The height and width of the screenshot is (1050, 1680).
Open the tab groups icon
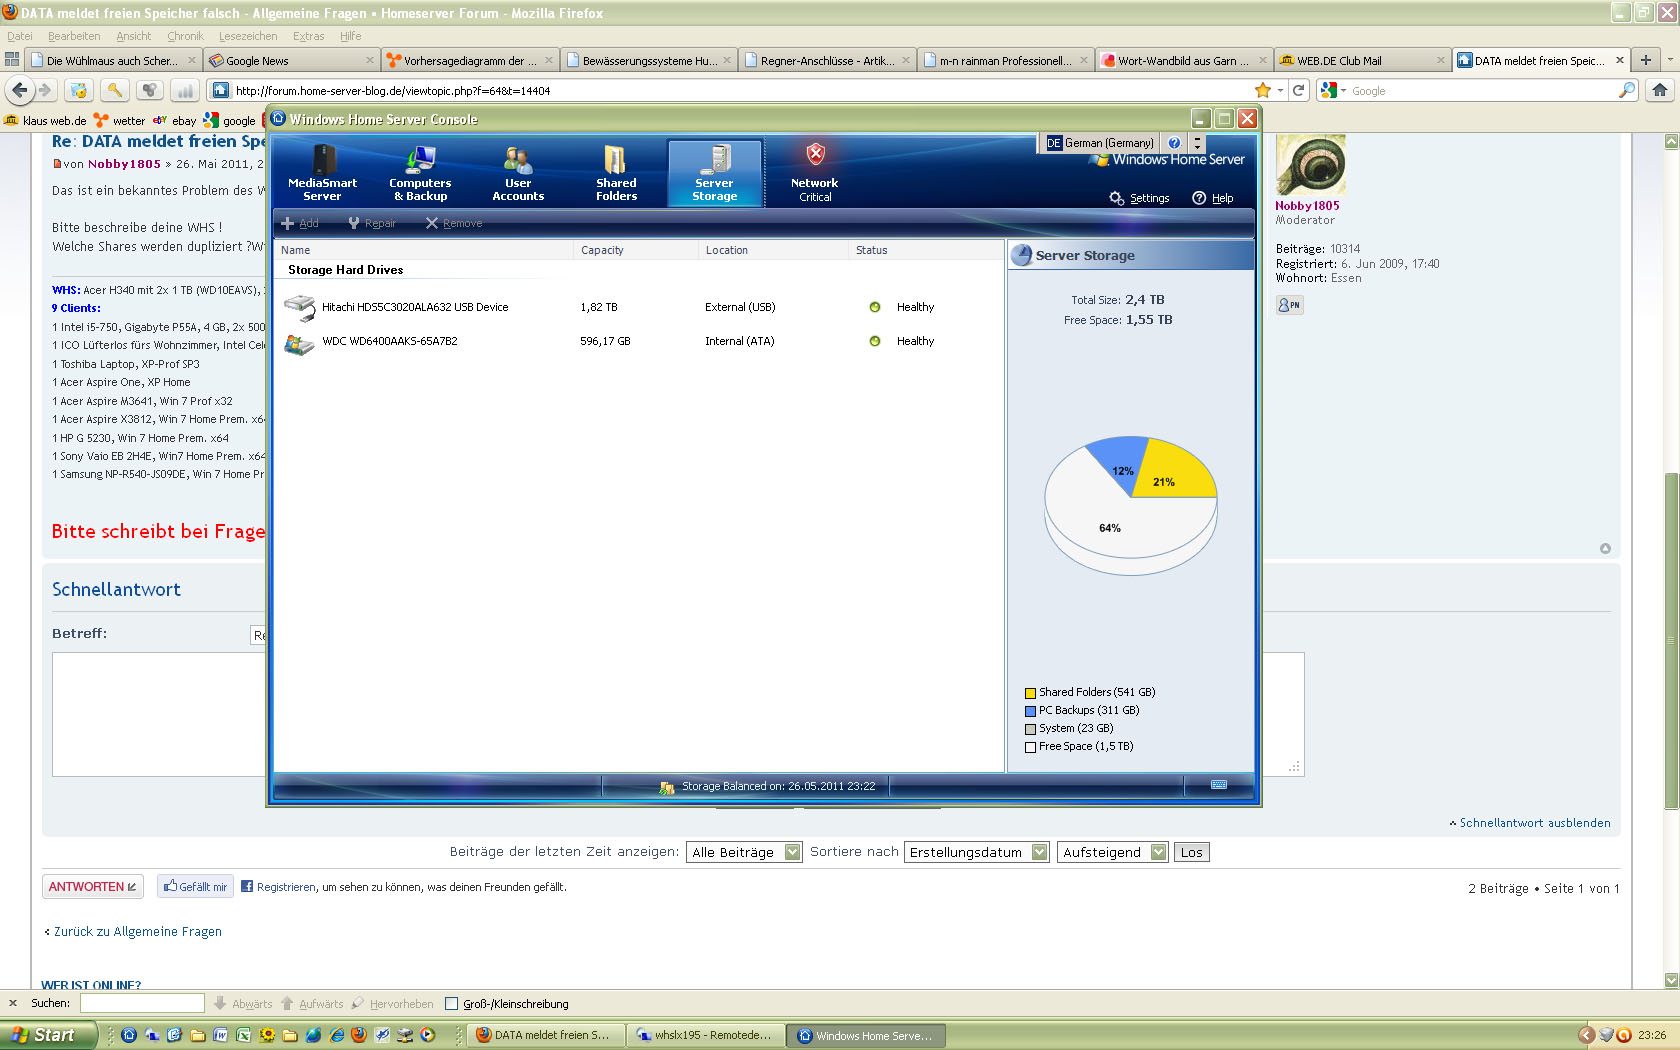[x=12, y=60]
